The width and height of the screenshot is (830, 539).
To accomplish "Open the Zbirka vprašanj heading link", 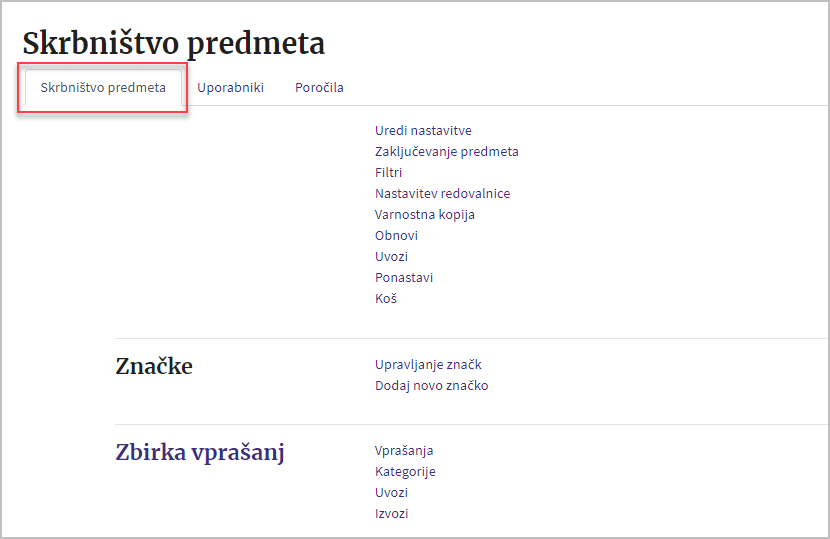I will click(200, 453).
